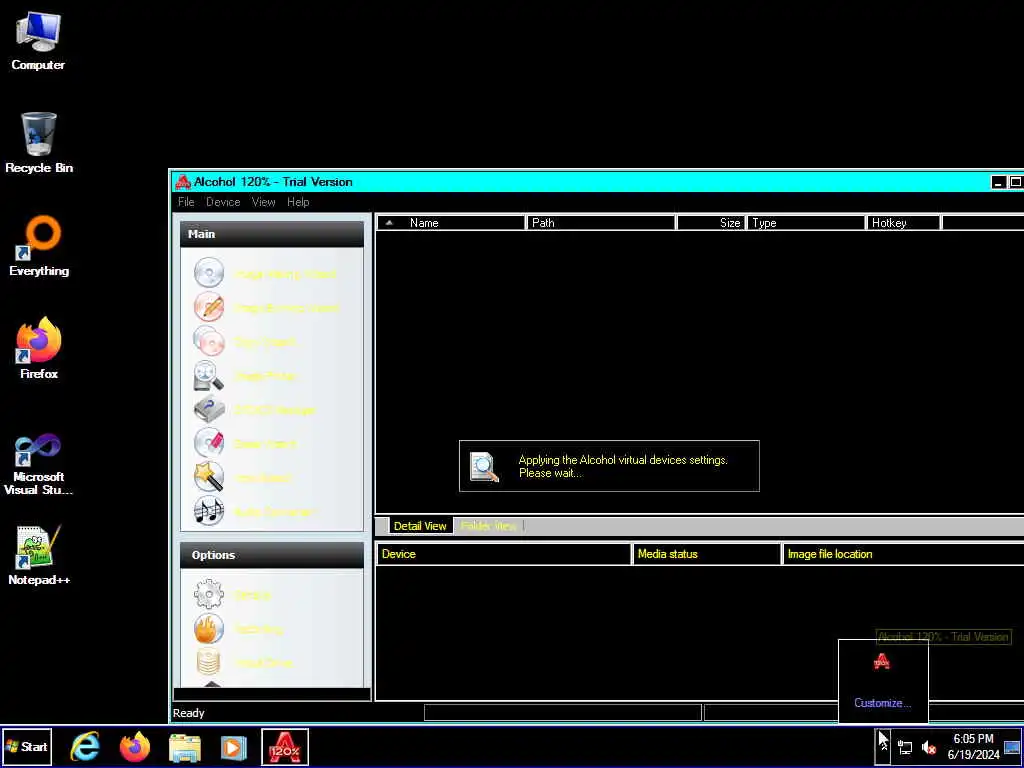
Task: Click the Customize... link in tray popup
Action: point(882,703)
